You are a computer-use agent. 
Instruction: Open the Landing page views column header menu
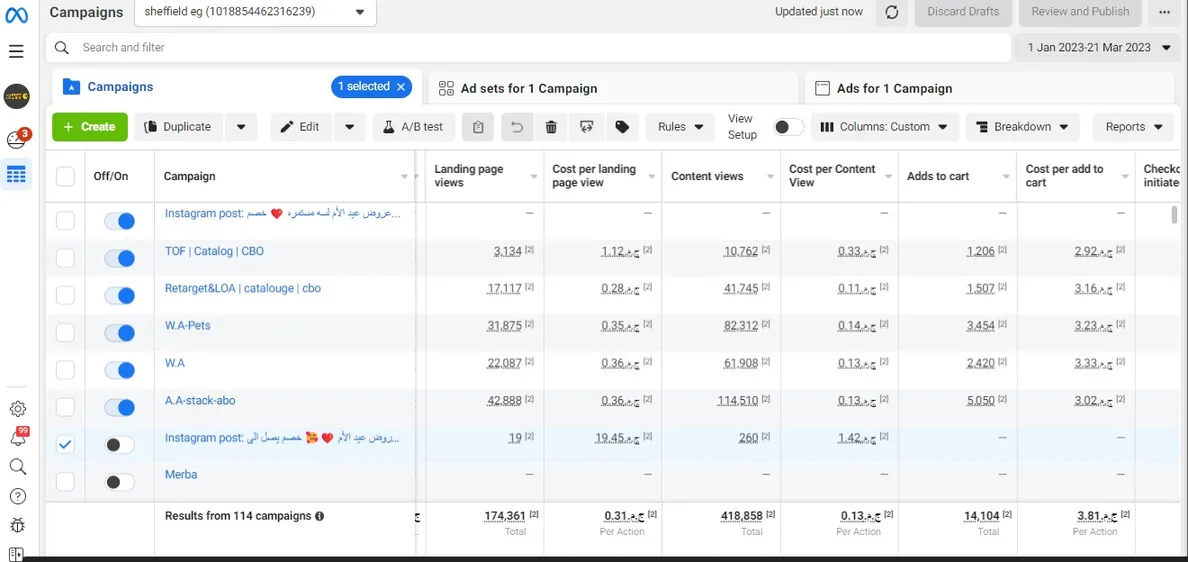click(535, 176)
